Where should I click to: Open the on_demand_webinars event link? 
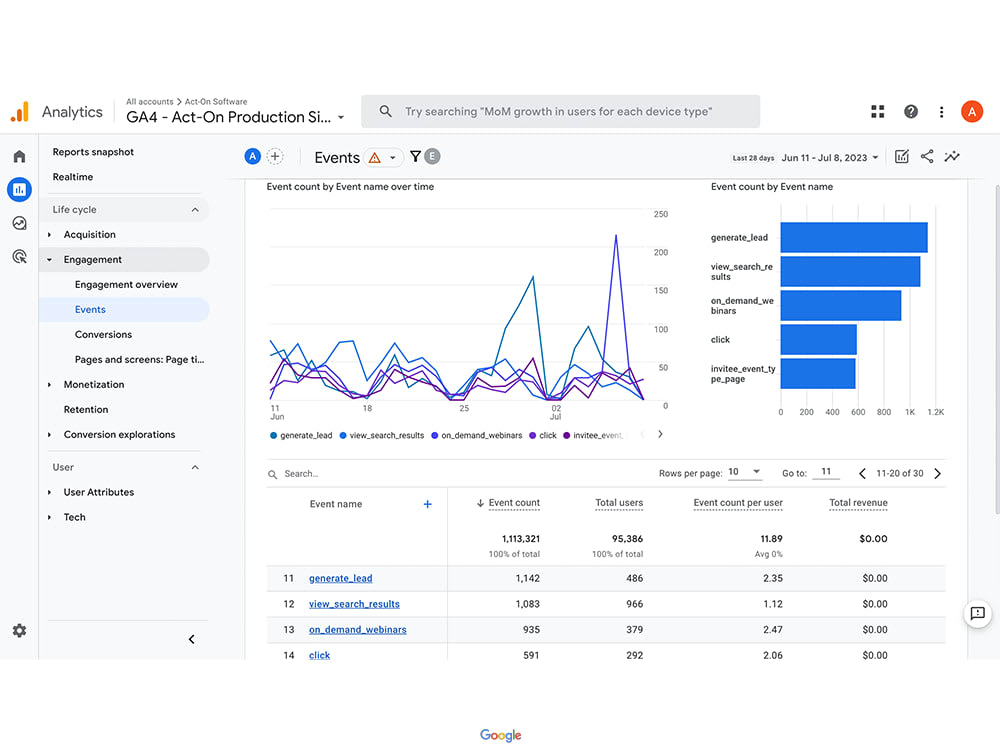point(358,629)
